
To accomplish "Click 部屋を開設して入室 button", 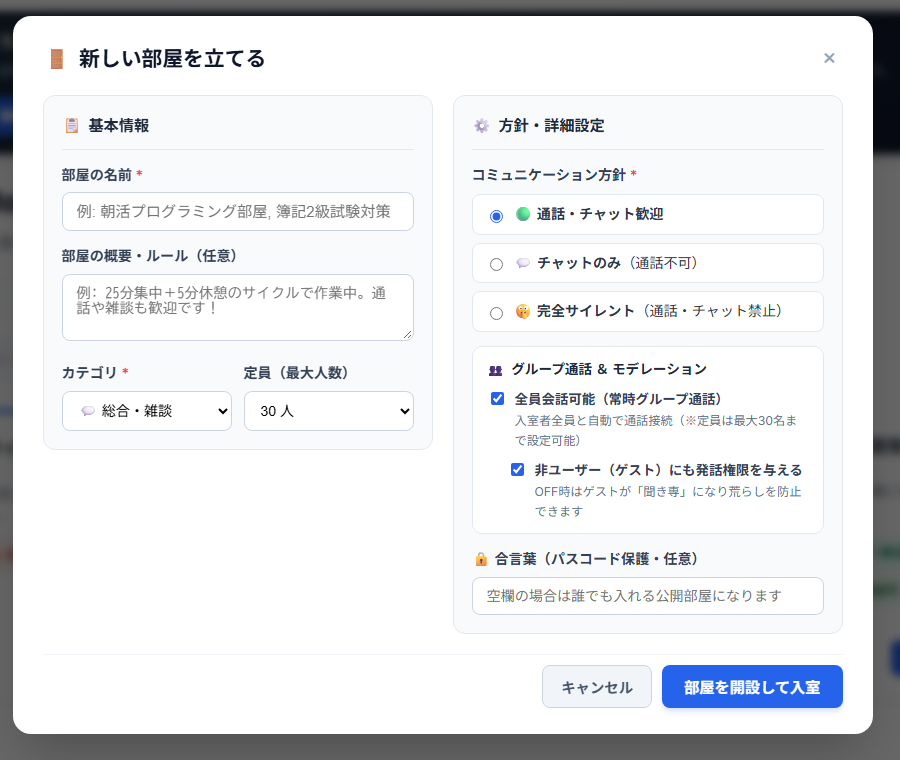I will pos(752,687).
